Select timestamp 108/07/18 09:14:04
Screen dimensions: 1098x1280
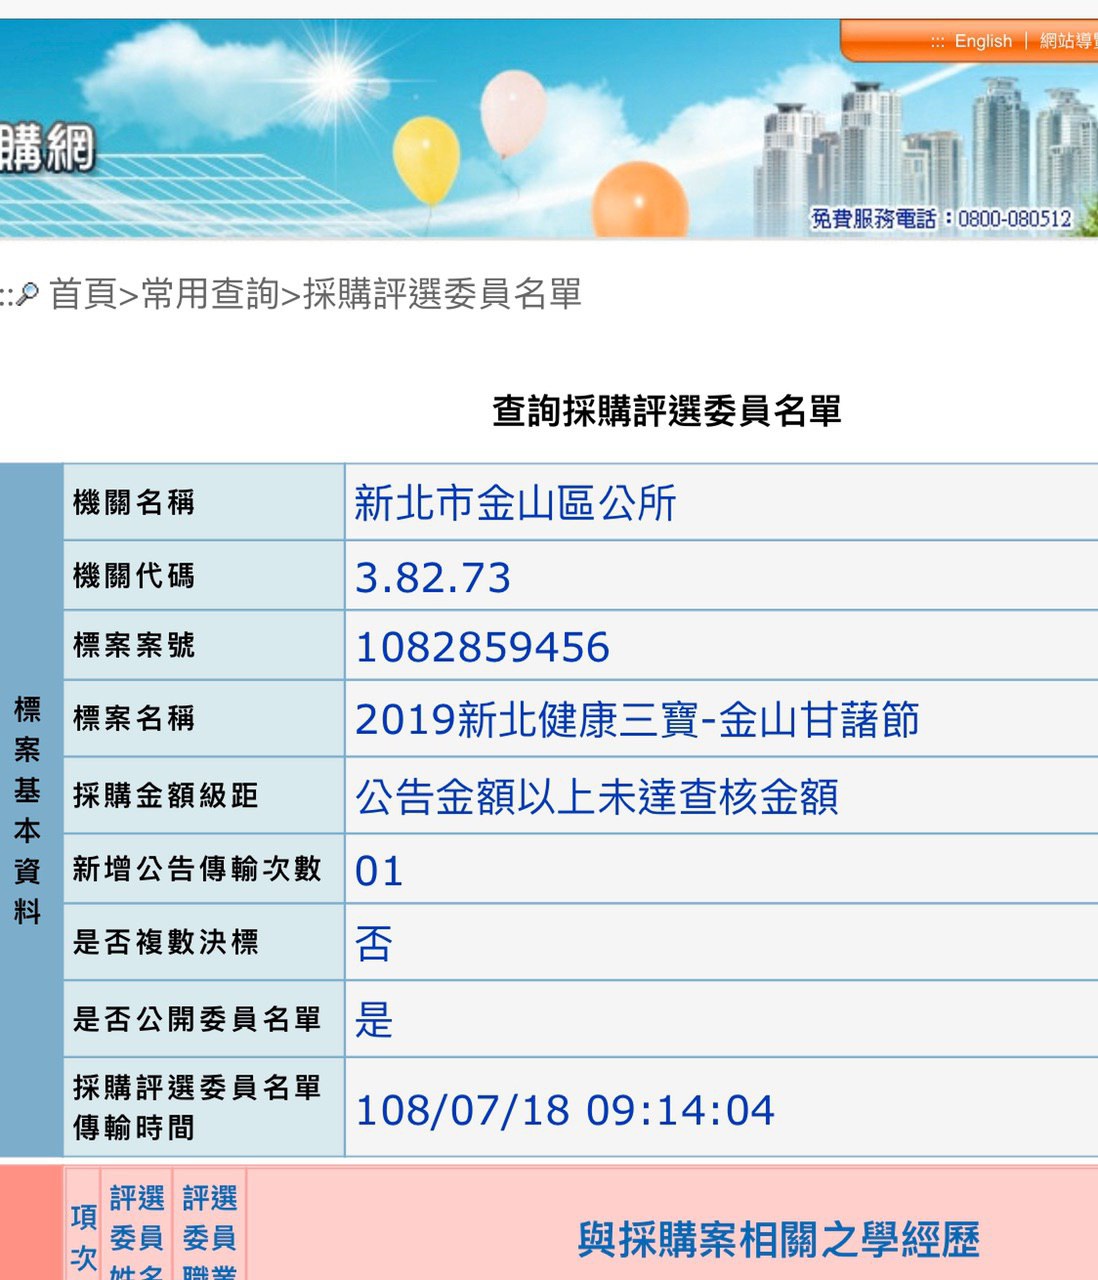(x=565, y=1111)
